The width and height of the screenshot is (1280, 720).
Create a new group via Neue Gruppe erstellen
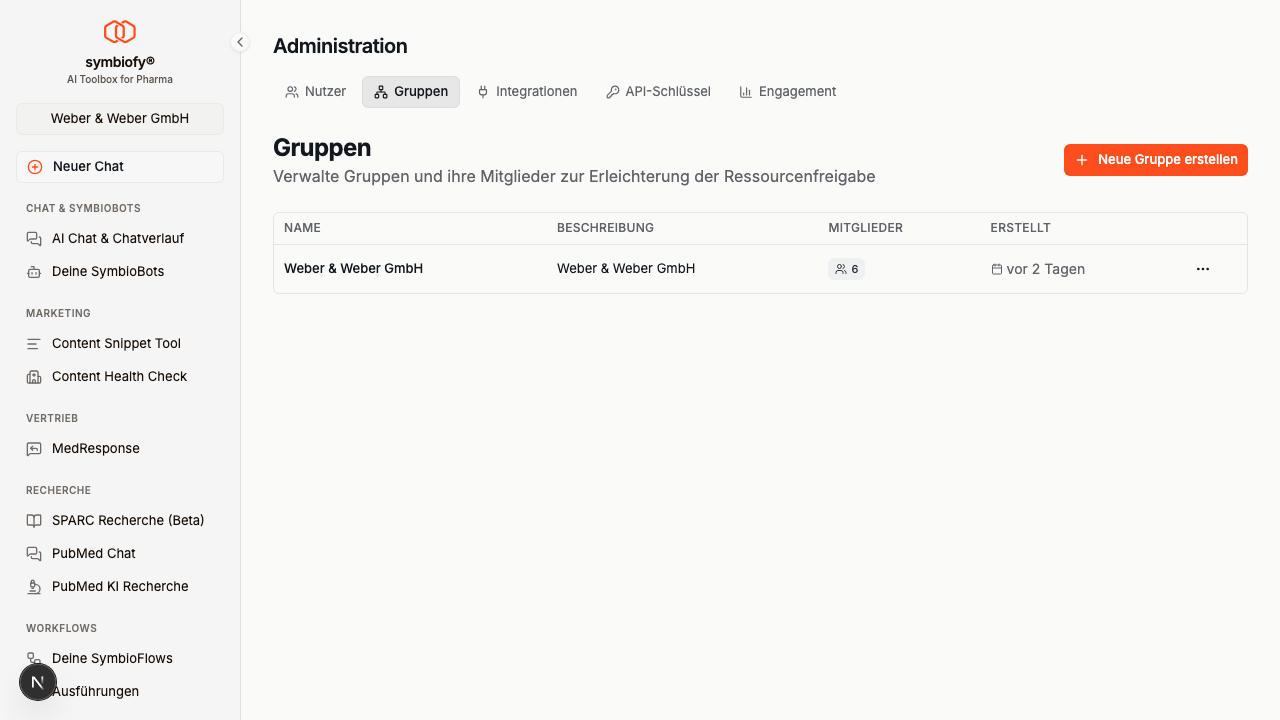point(1155,159)
